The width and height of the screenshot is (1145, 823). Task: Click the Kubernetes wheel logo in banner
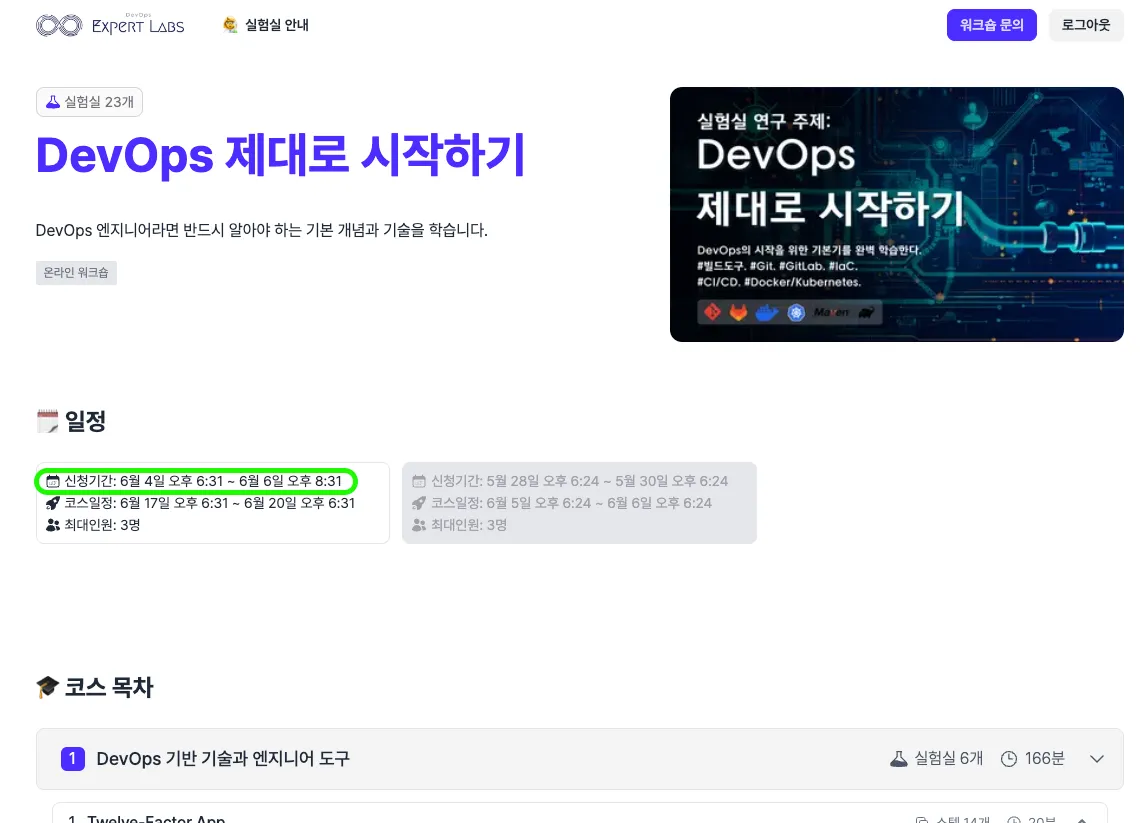pyautogui.click(x=796, y=313)
